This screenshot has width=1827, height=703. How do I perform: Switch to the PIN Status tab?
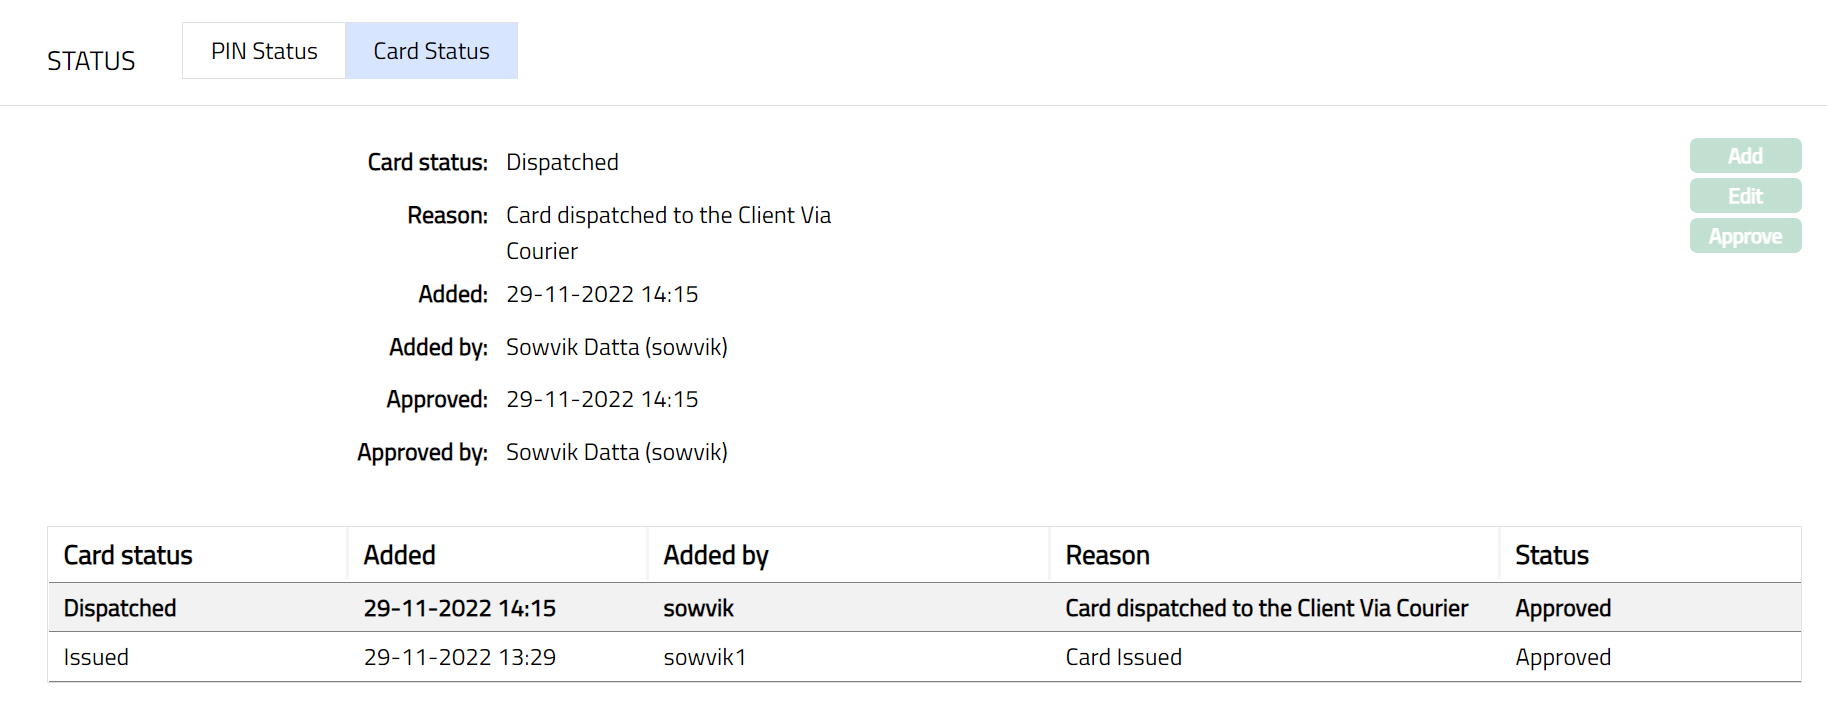pos(264,51)
